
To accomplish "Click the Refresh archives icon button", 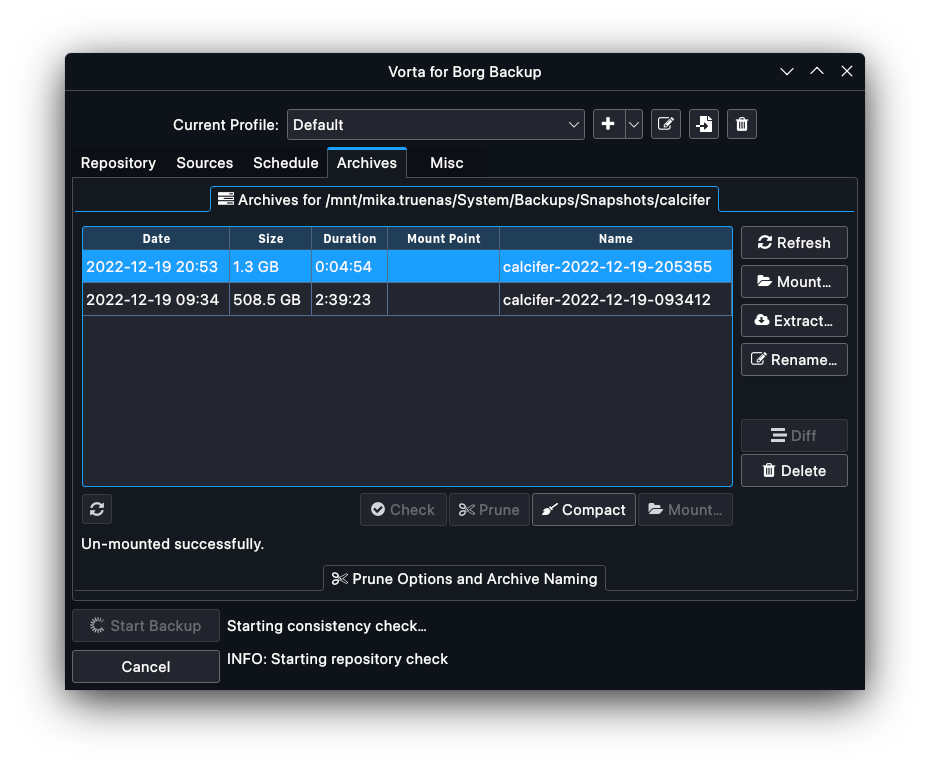I will (x=793, y=242).
